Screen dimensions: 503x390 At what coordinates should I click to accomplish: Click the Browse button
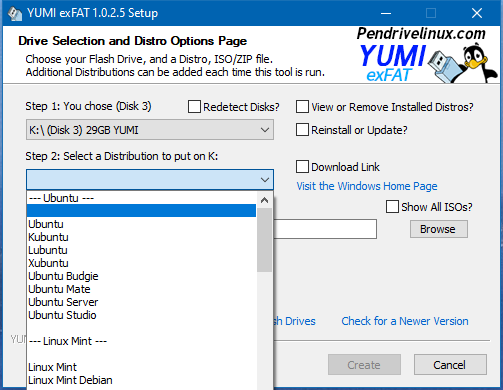(439, 229)
